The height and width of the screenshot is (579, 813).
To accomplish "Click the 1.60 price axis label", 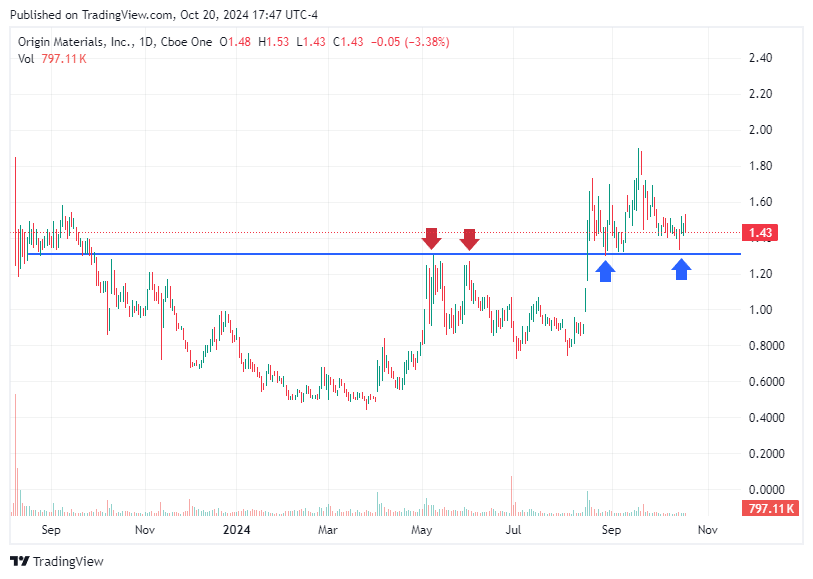I will pos(761,202).
